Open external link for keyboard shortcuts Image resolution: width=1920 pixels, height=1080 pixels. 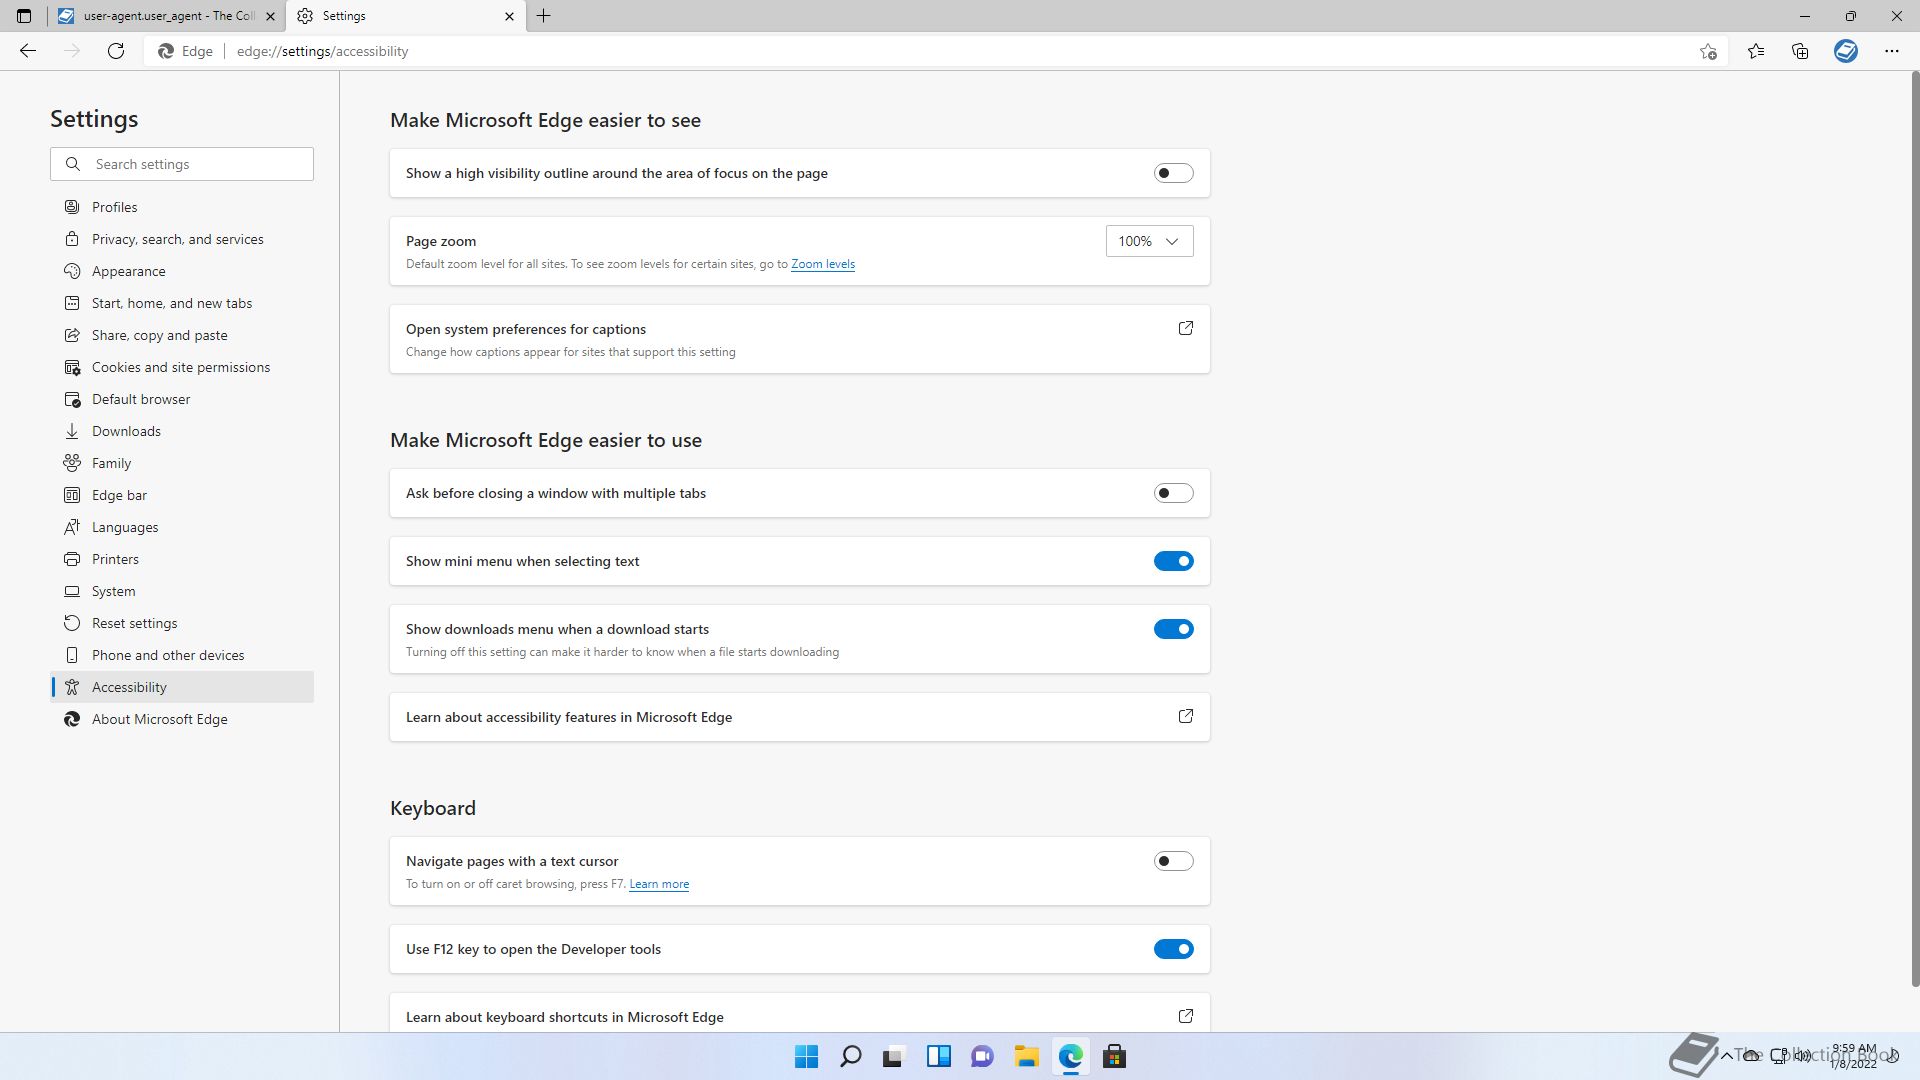1186,1016
